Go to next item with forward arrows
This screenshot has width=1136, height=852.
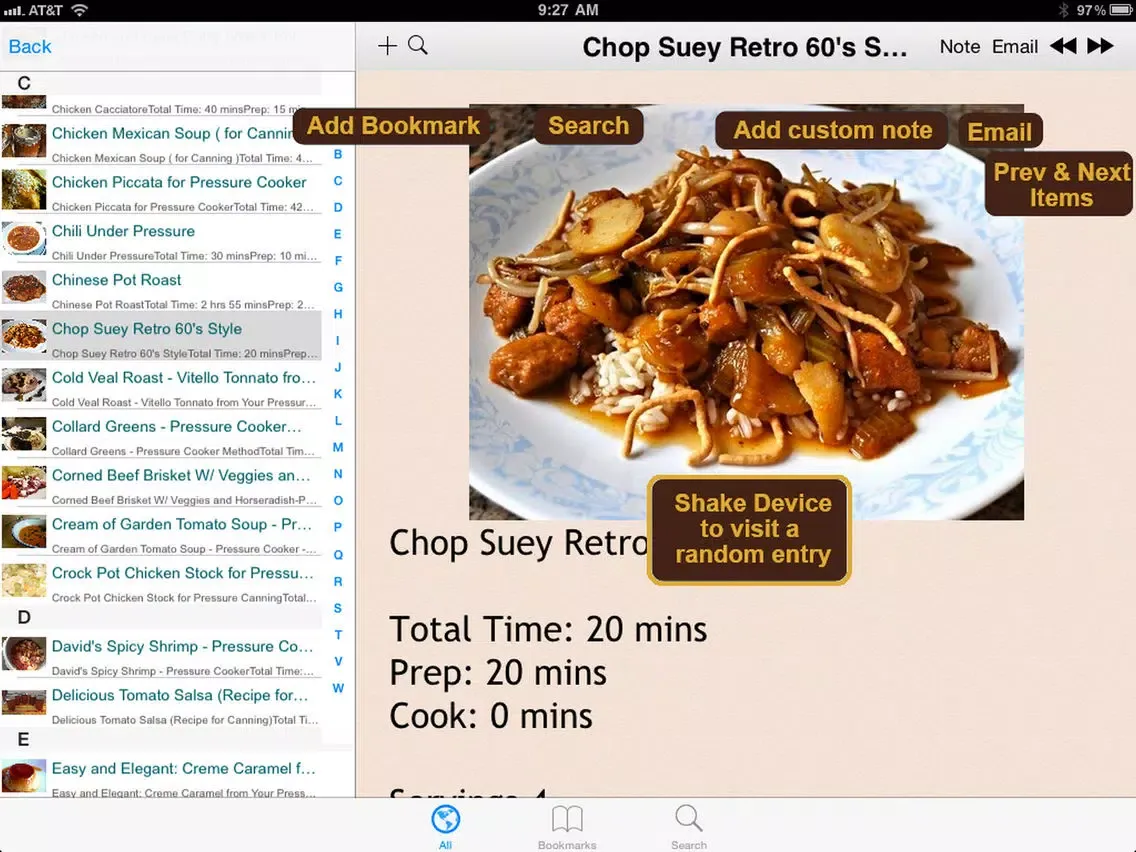click(x=1100, y=46)
